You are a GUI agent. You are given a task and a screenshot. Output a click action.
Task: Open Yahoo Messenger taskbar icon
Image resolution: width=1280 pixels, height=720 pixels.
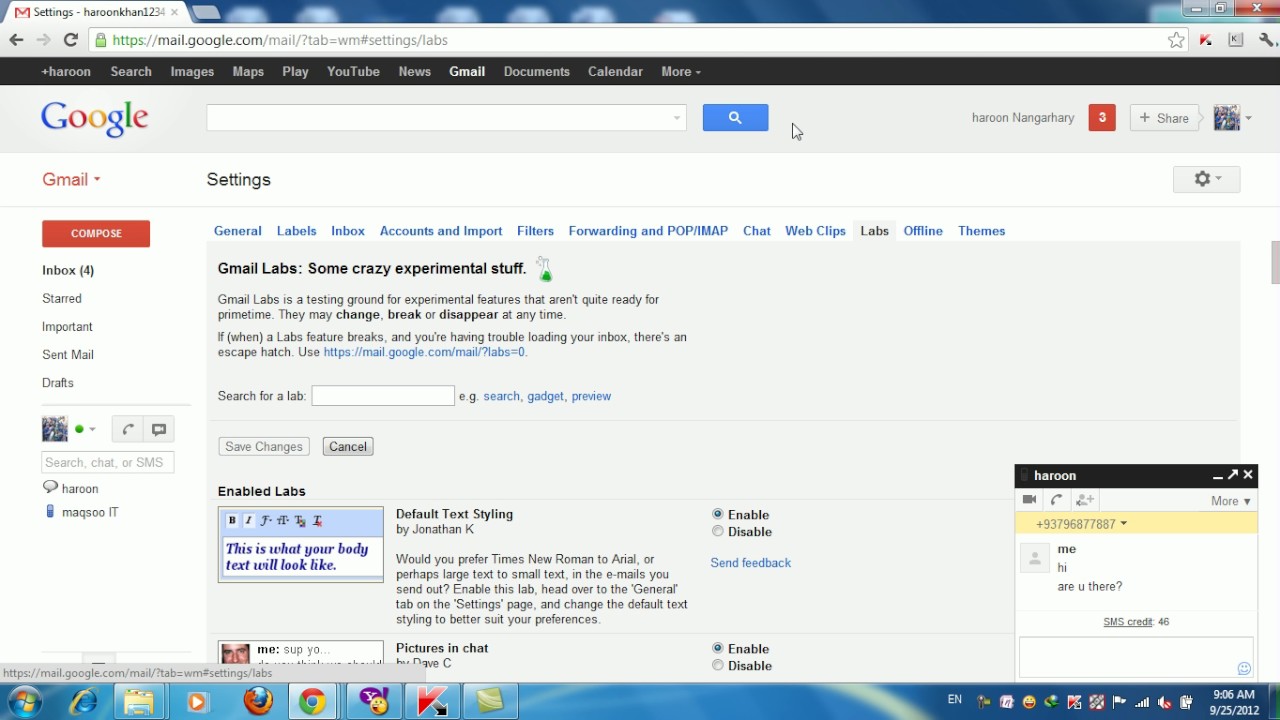(x=373, y=702)
